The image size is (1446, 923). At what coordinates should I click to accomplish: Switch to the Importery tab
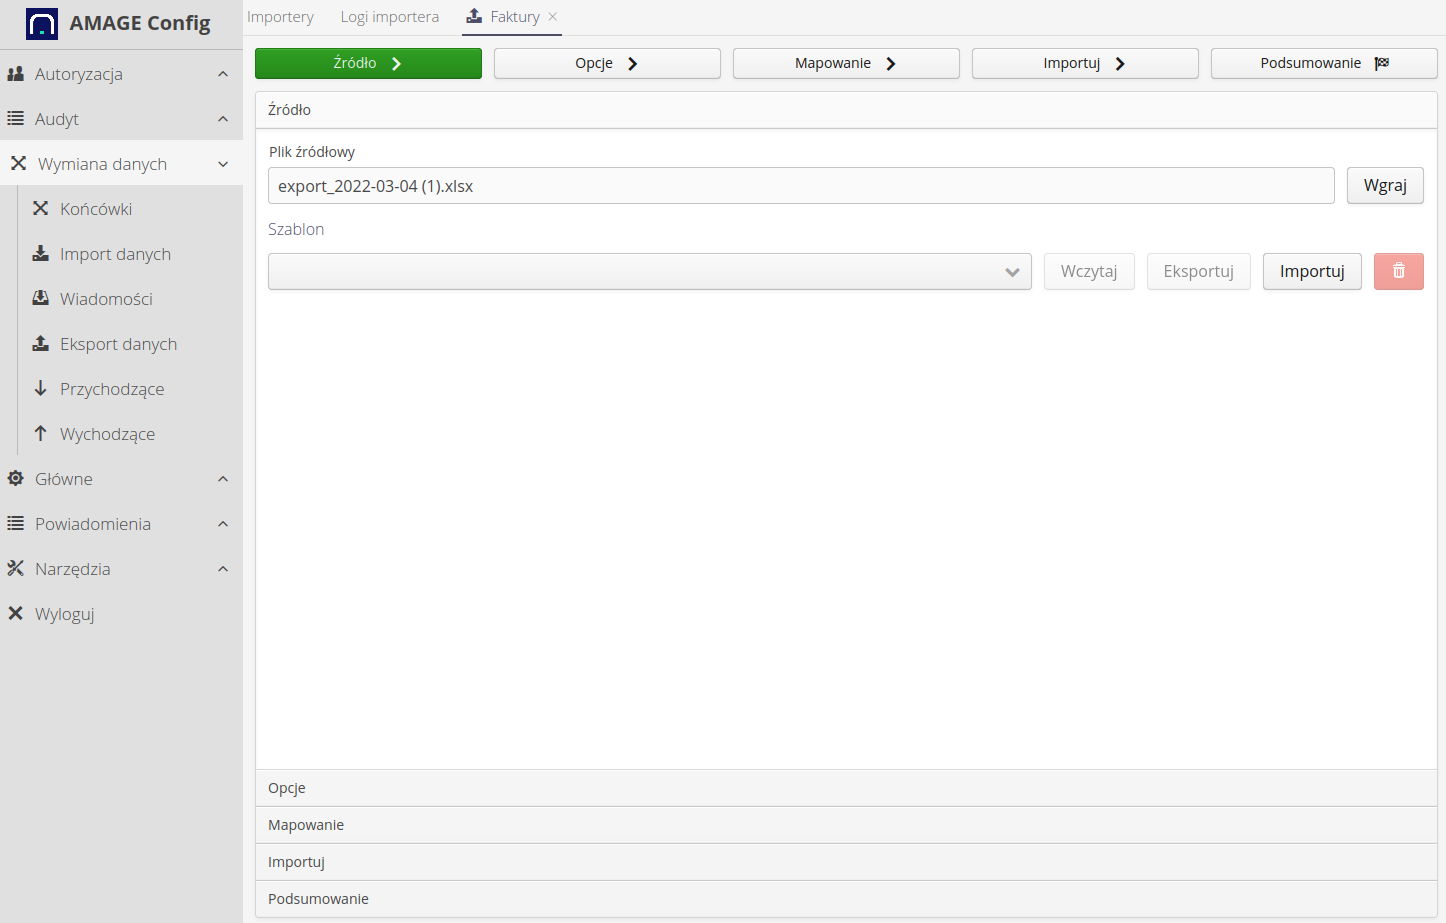pyautogui.click(x=280, y=16)
